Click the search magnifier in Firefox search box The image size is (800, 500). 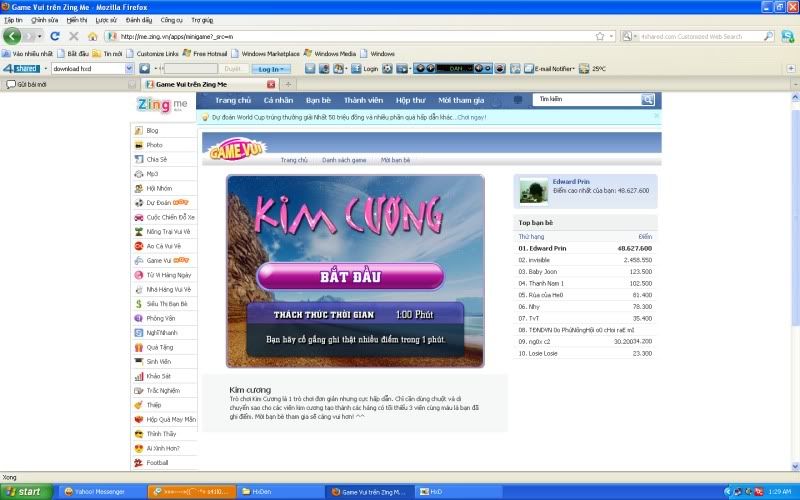click(768, 36)
